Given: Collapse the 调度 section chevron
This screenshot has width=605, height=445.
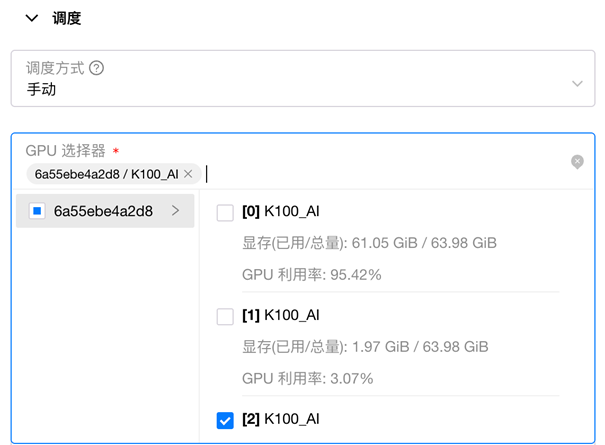Looking at the screenshot, I should point(32,18).
